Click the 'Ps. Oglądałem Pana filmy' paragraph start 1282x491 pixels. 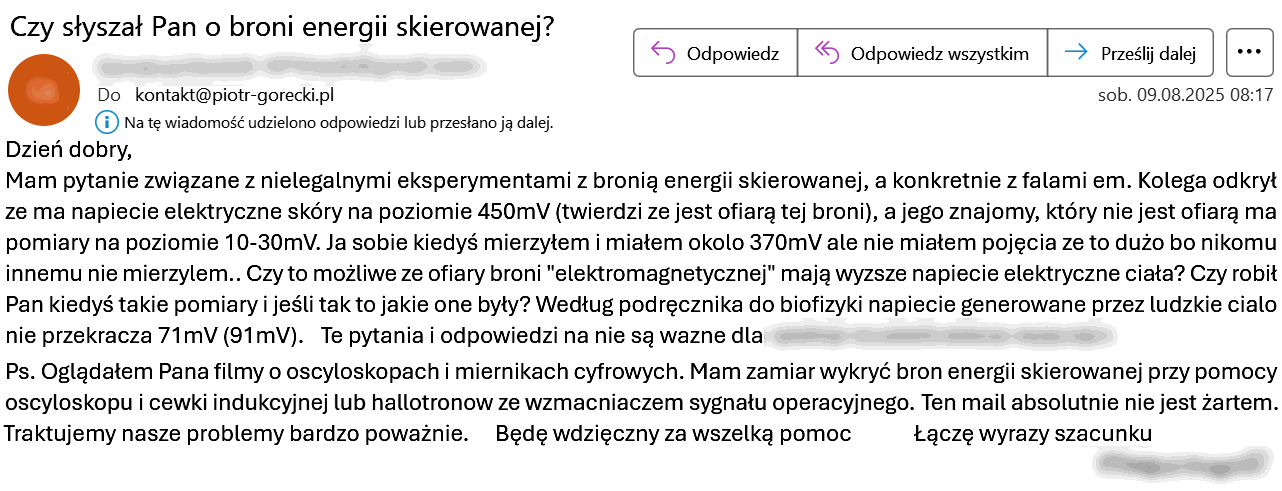(110, 373)
